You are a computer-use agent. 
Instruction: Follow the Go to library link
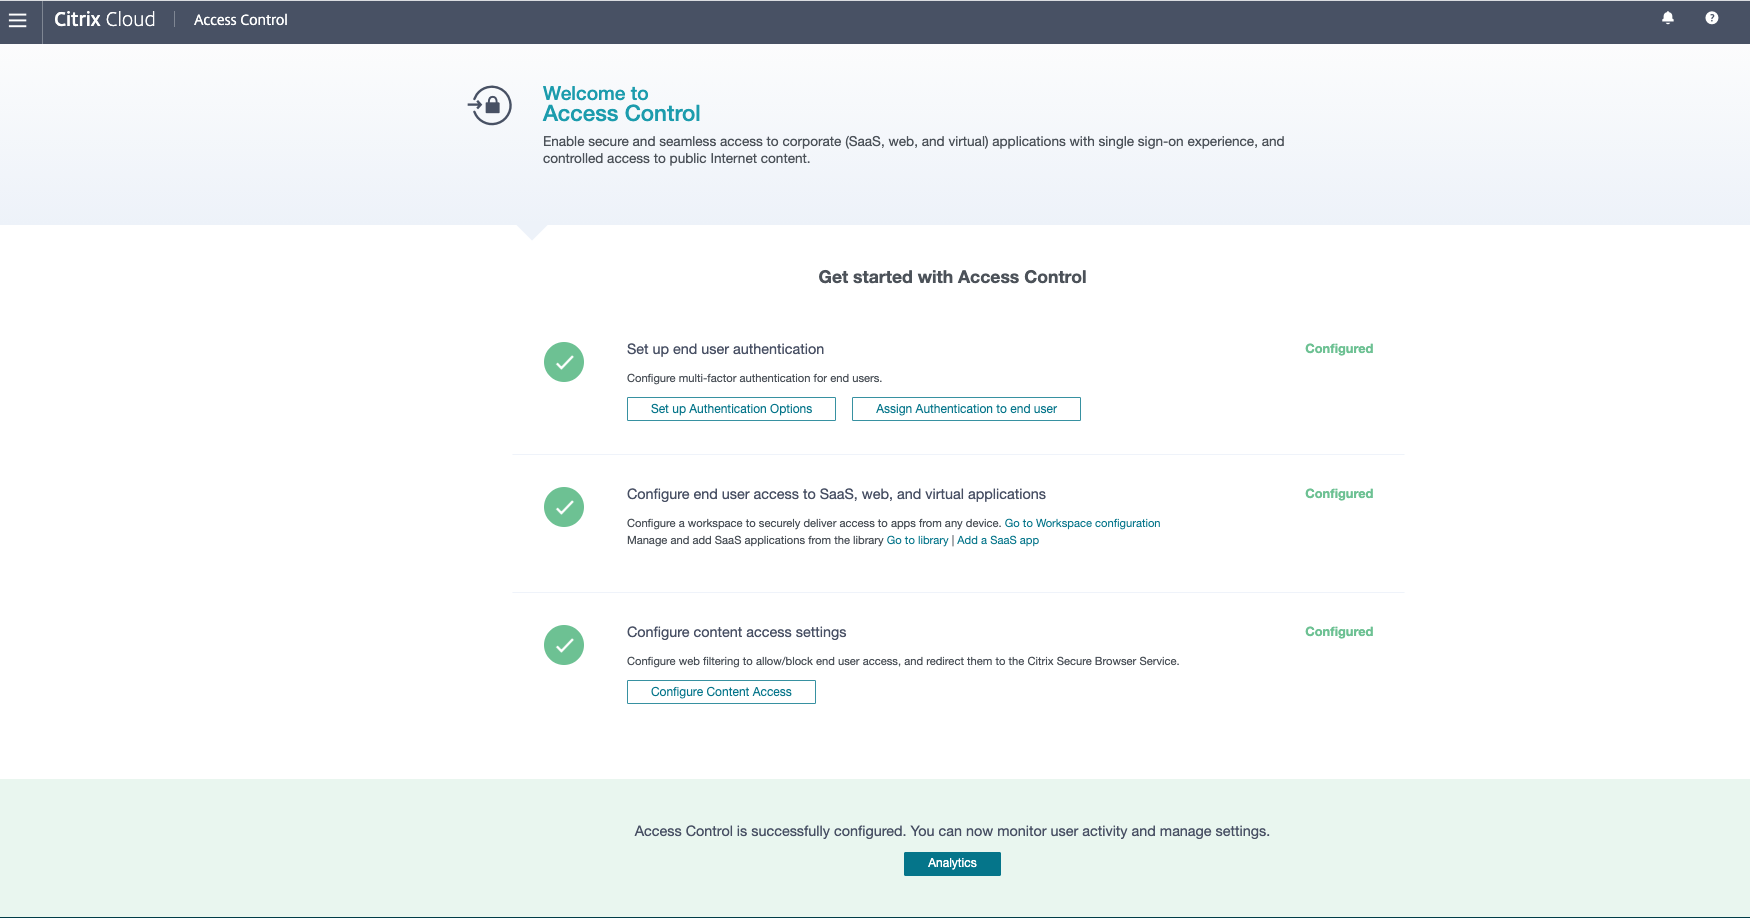pos(917,540)
